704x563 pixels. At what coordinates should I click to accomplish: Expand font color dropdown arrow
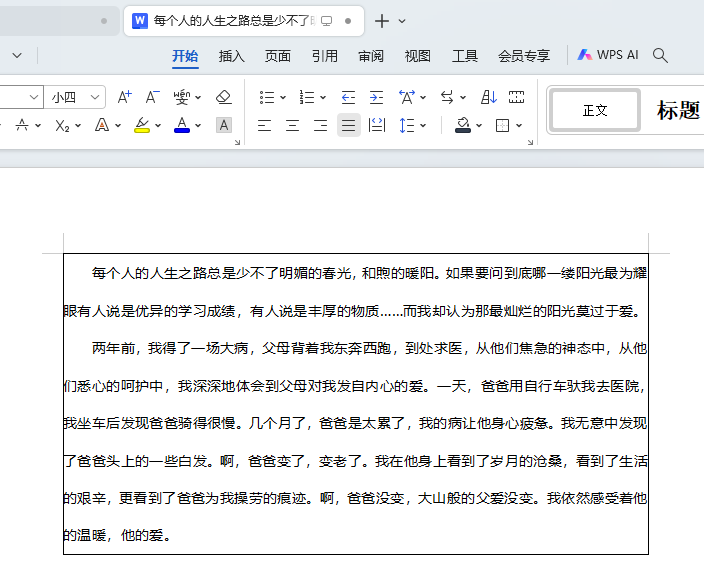(198, 126)
